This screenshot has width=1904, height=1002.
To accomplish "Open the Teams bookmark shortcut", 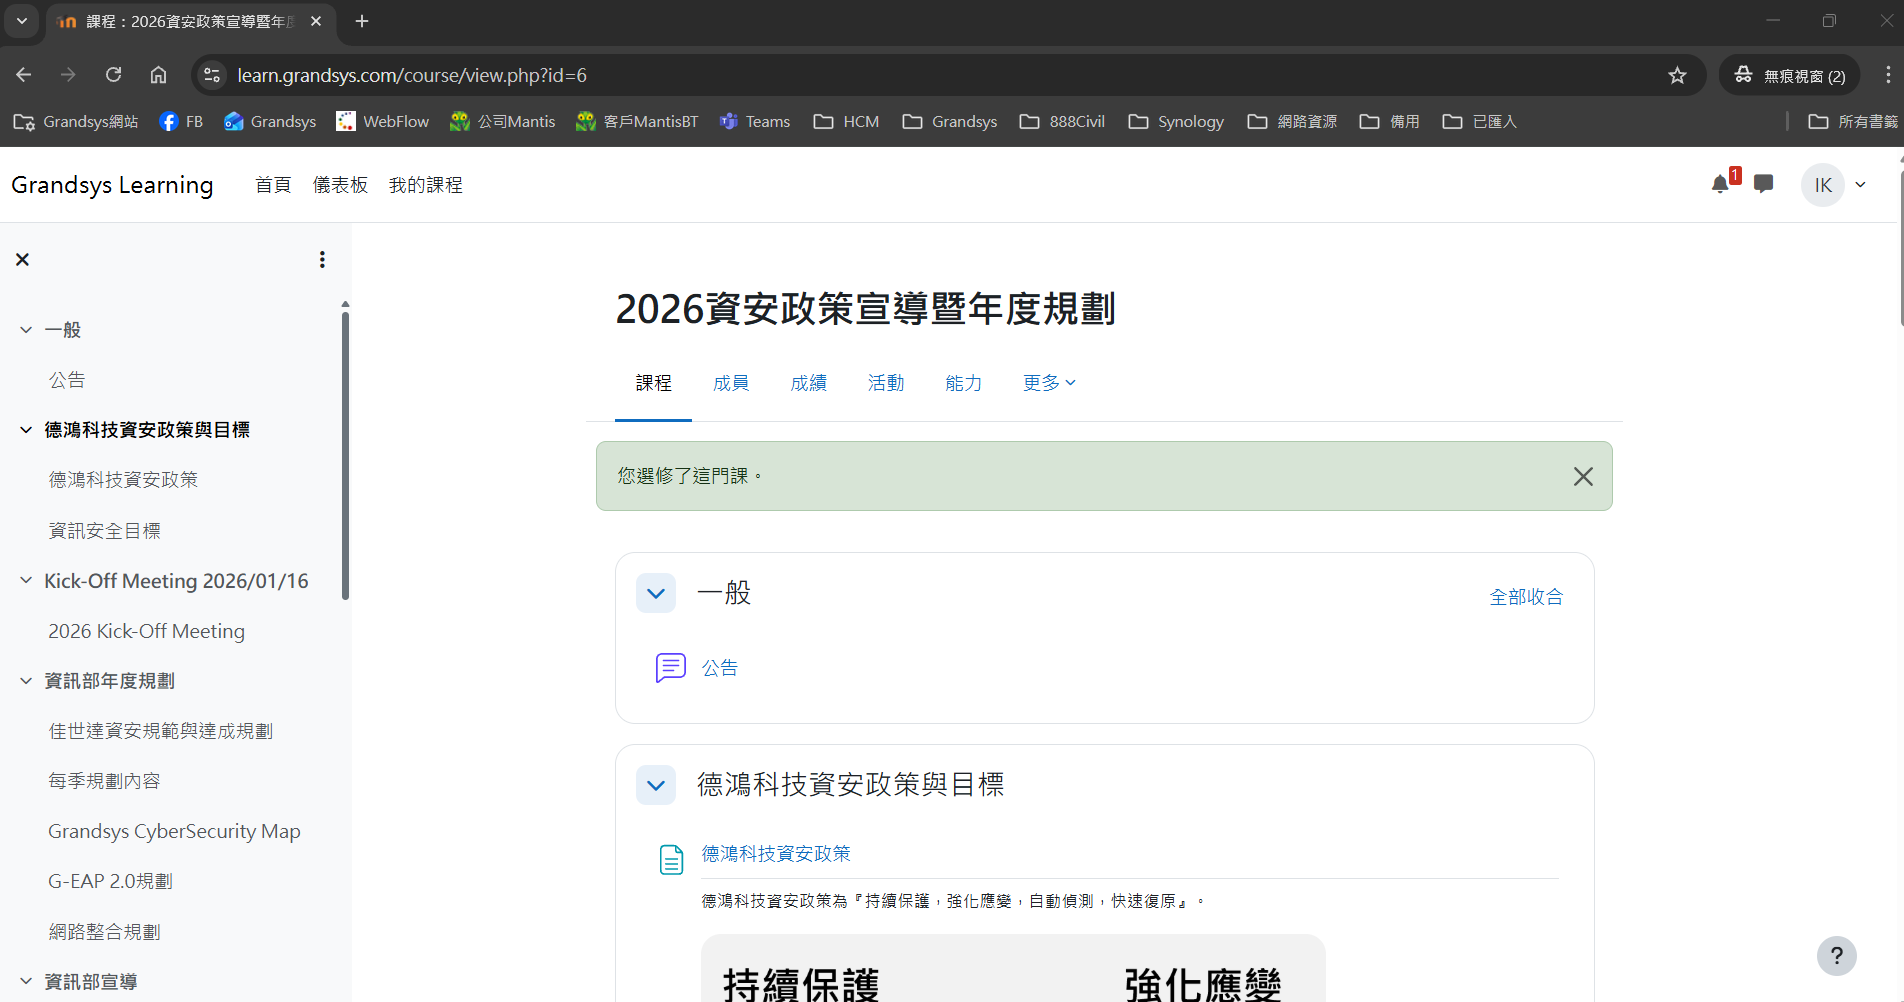I will pyautogui.click(x=755, y=121).
